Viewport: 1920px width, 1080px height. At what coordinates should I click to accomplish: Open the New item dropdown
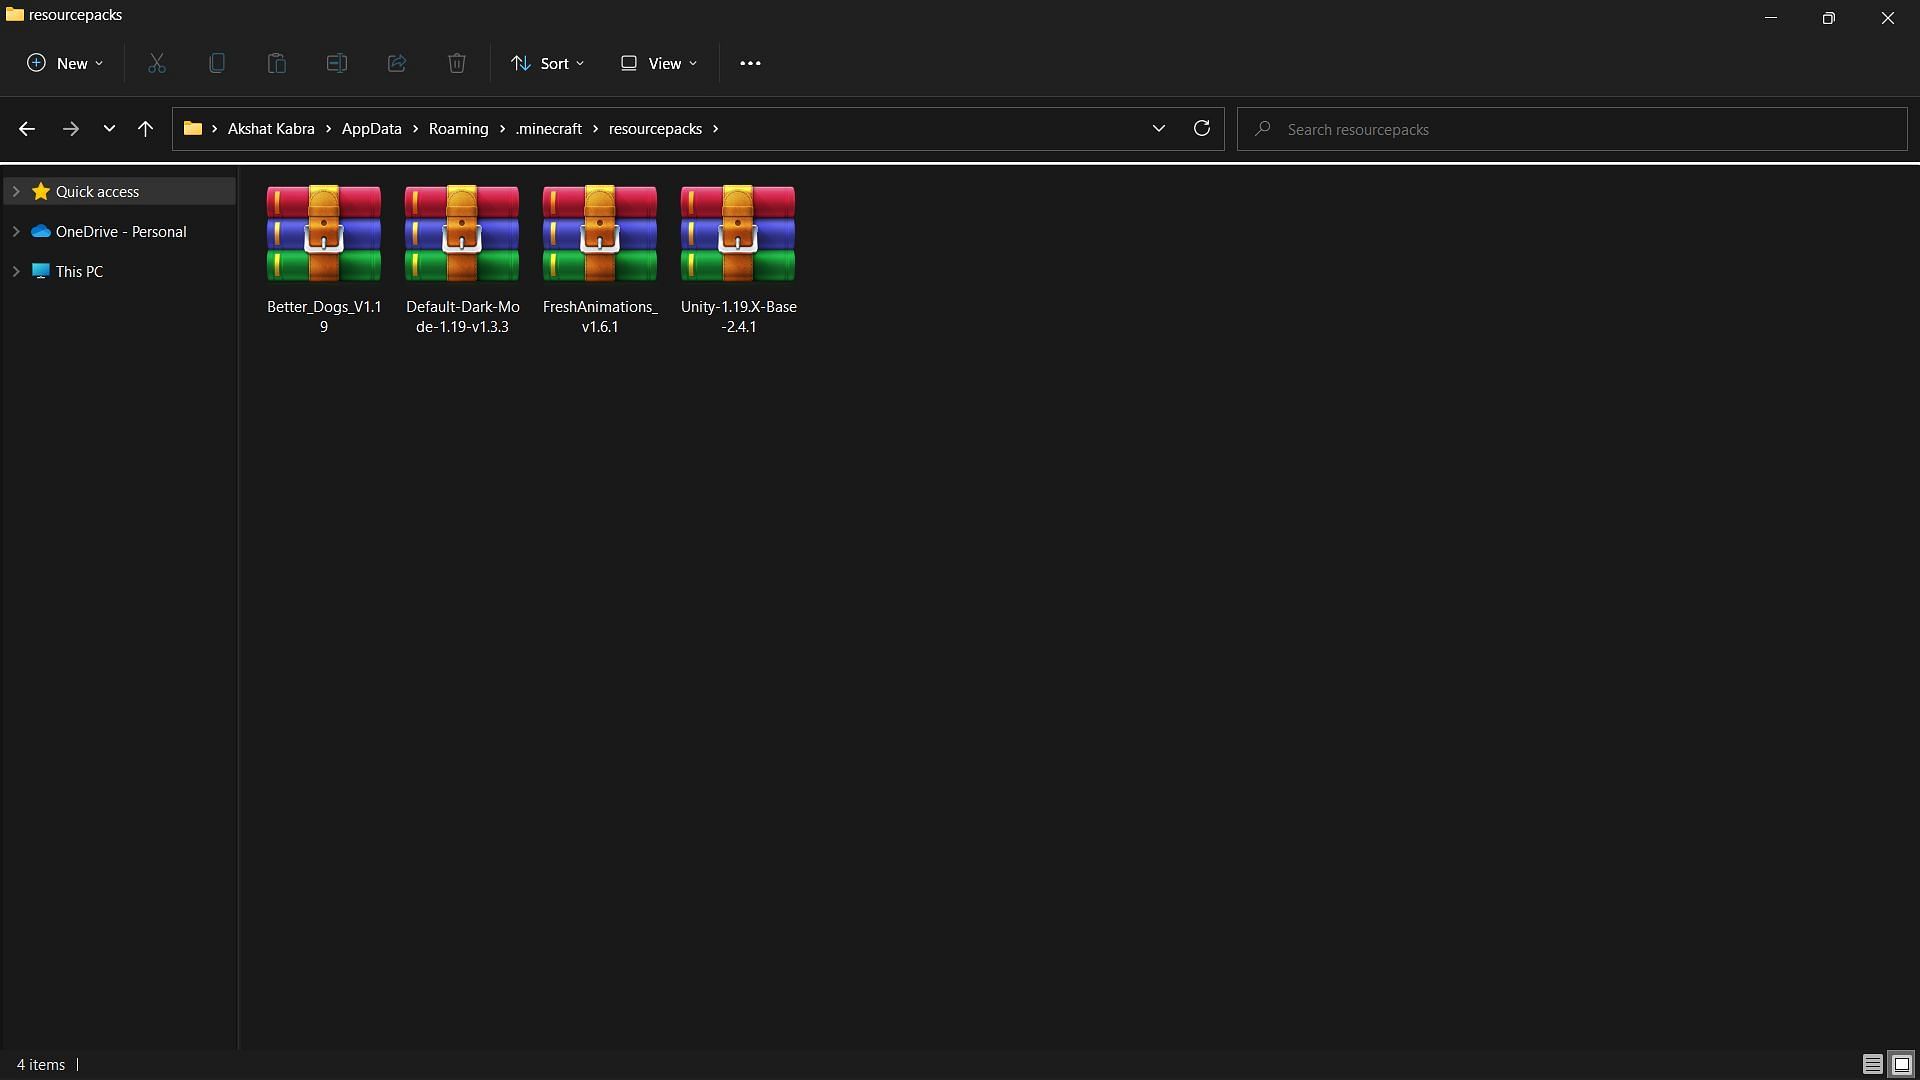tap(65, 63)
